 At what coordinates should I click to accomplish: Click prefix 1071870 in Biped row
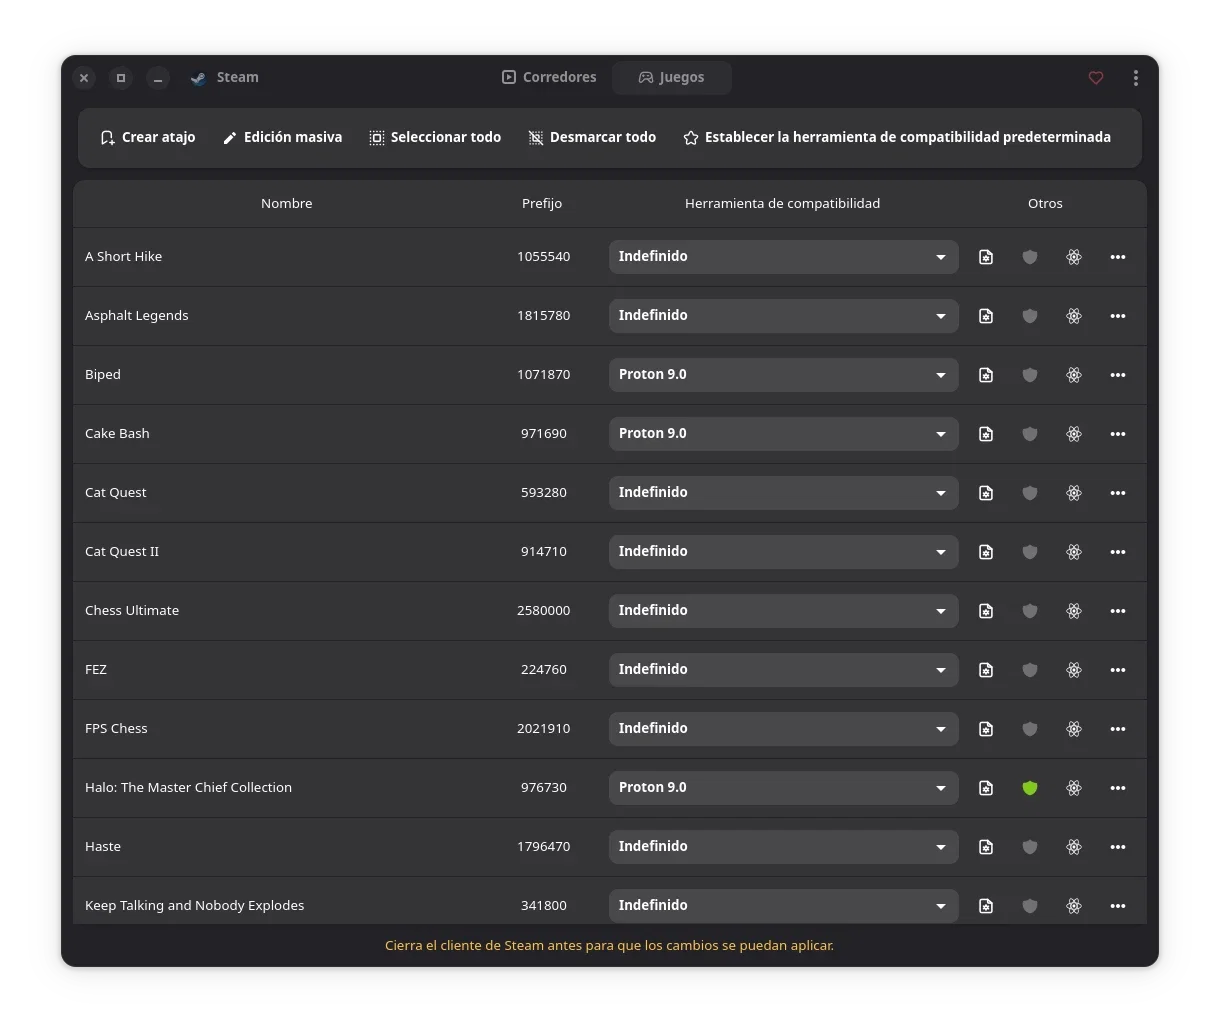pos(544,374)
